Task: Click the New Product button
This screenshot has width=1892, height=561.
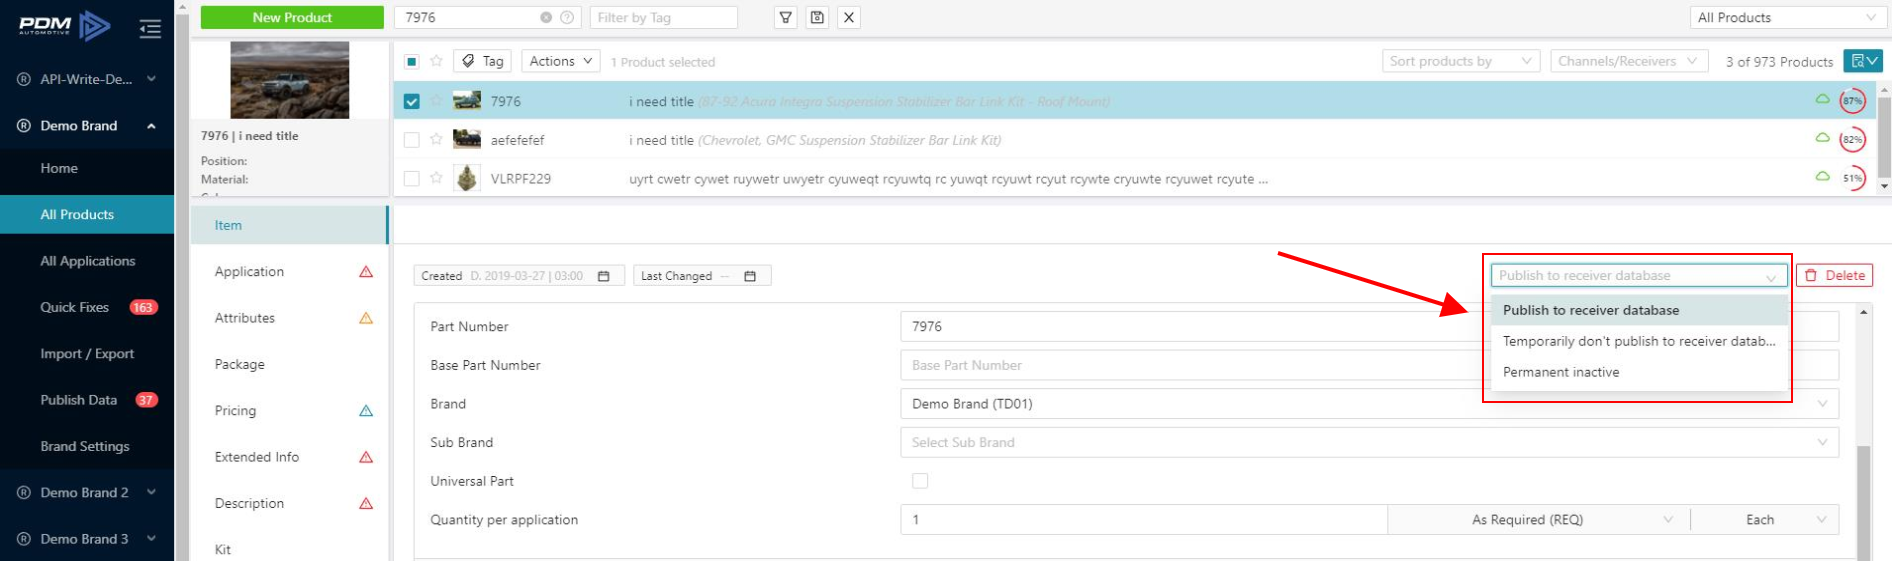Action: point(292,17)
